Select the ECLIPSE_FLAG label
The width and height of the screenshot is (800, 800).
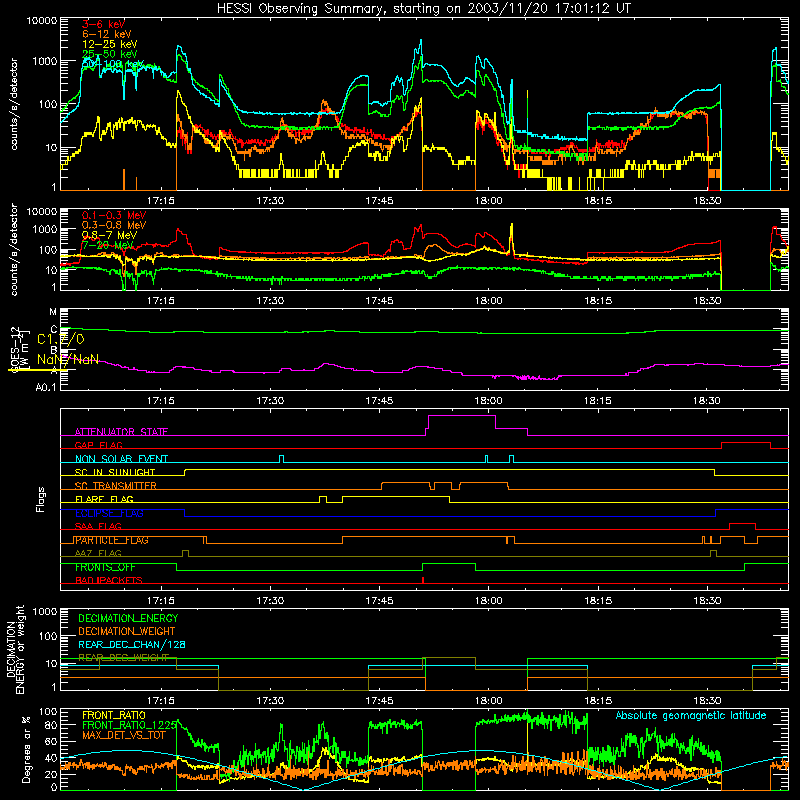click(x=109, y=513)
